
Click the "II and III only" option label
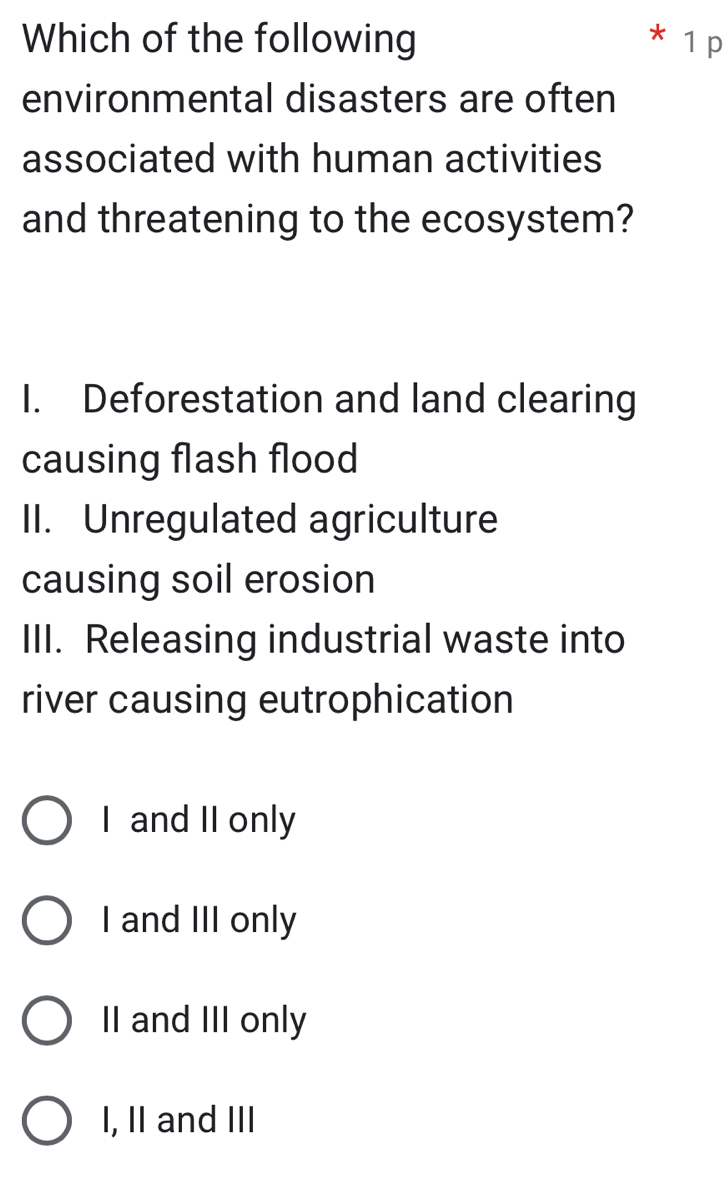pyautogui.click(x=203, y=1021)
